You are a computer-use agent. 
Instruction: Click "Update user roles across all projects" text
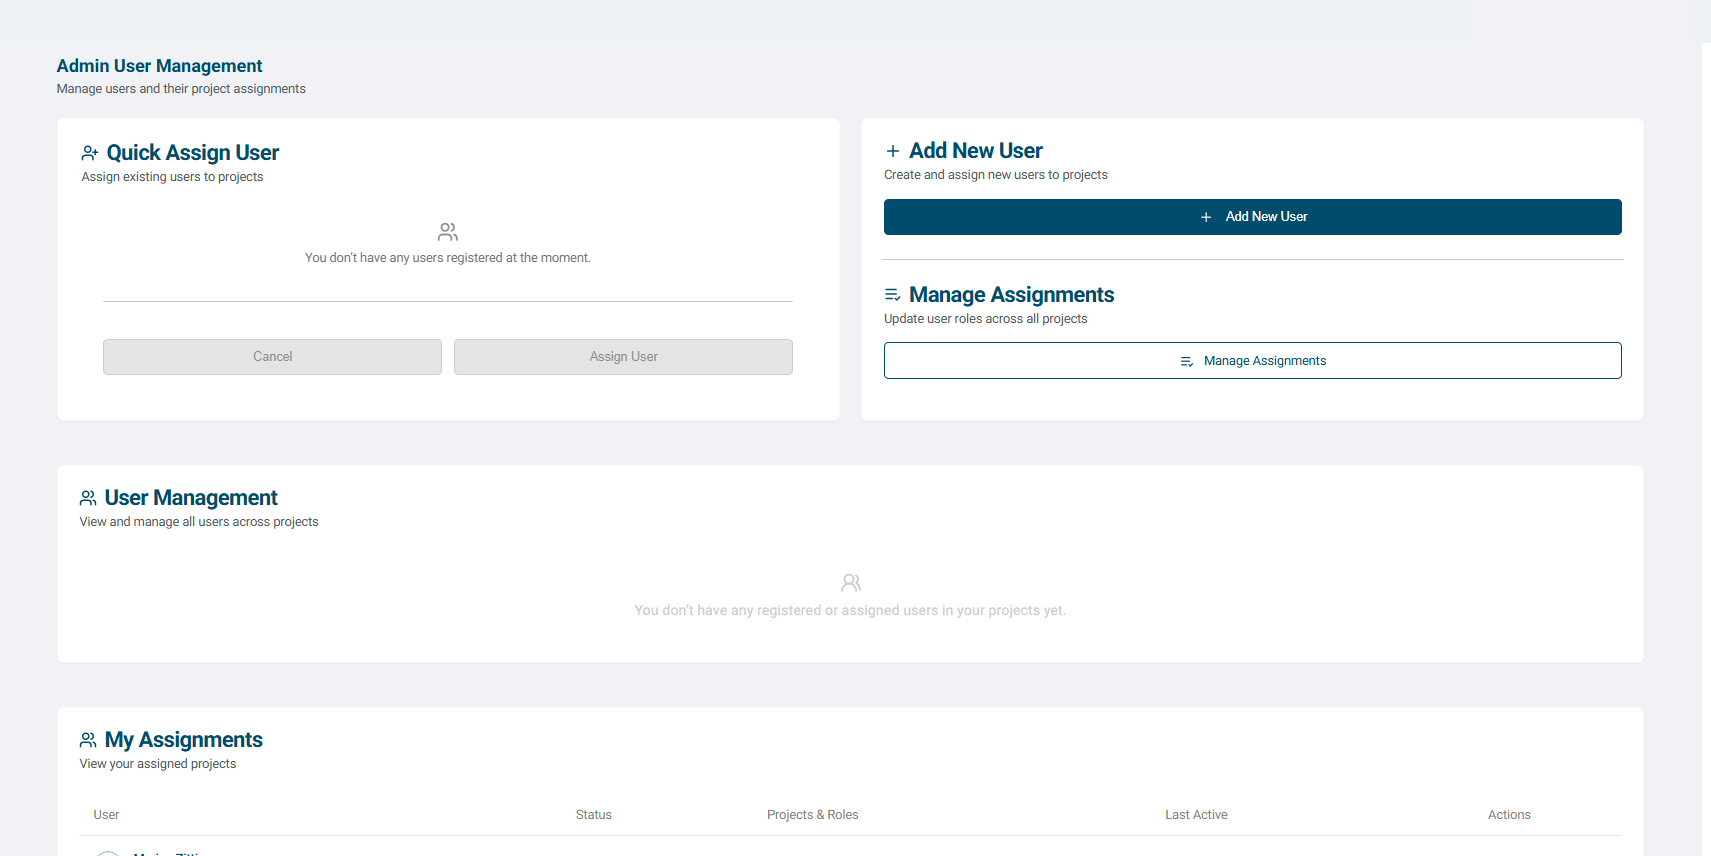point(986,319)
